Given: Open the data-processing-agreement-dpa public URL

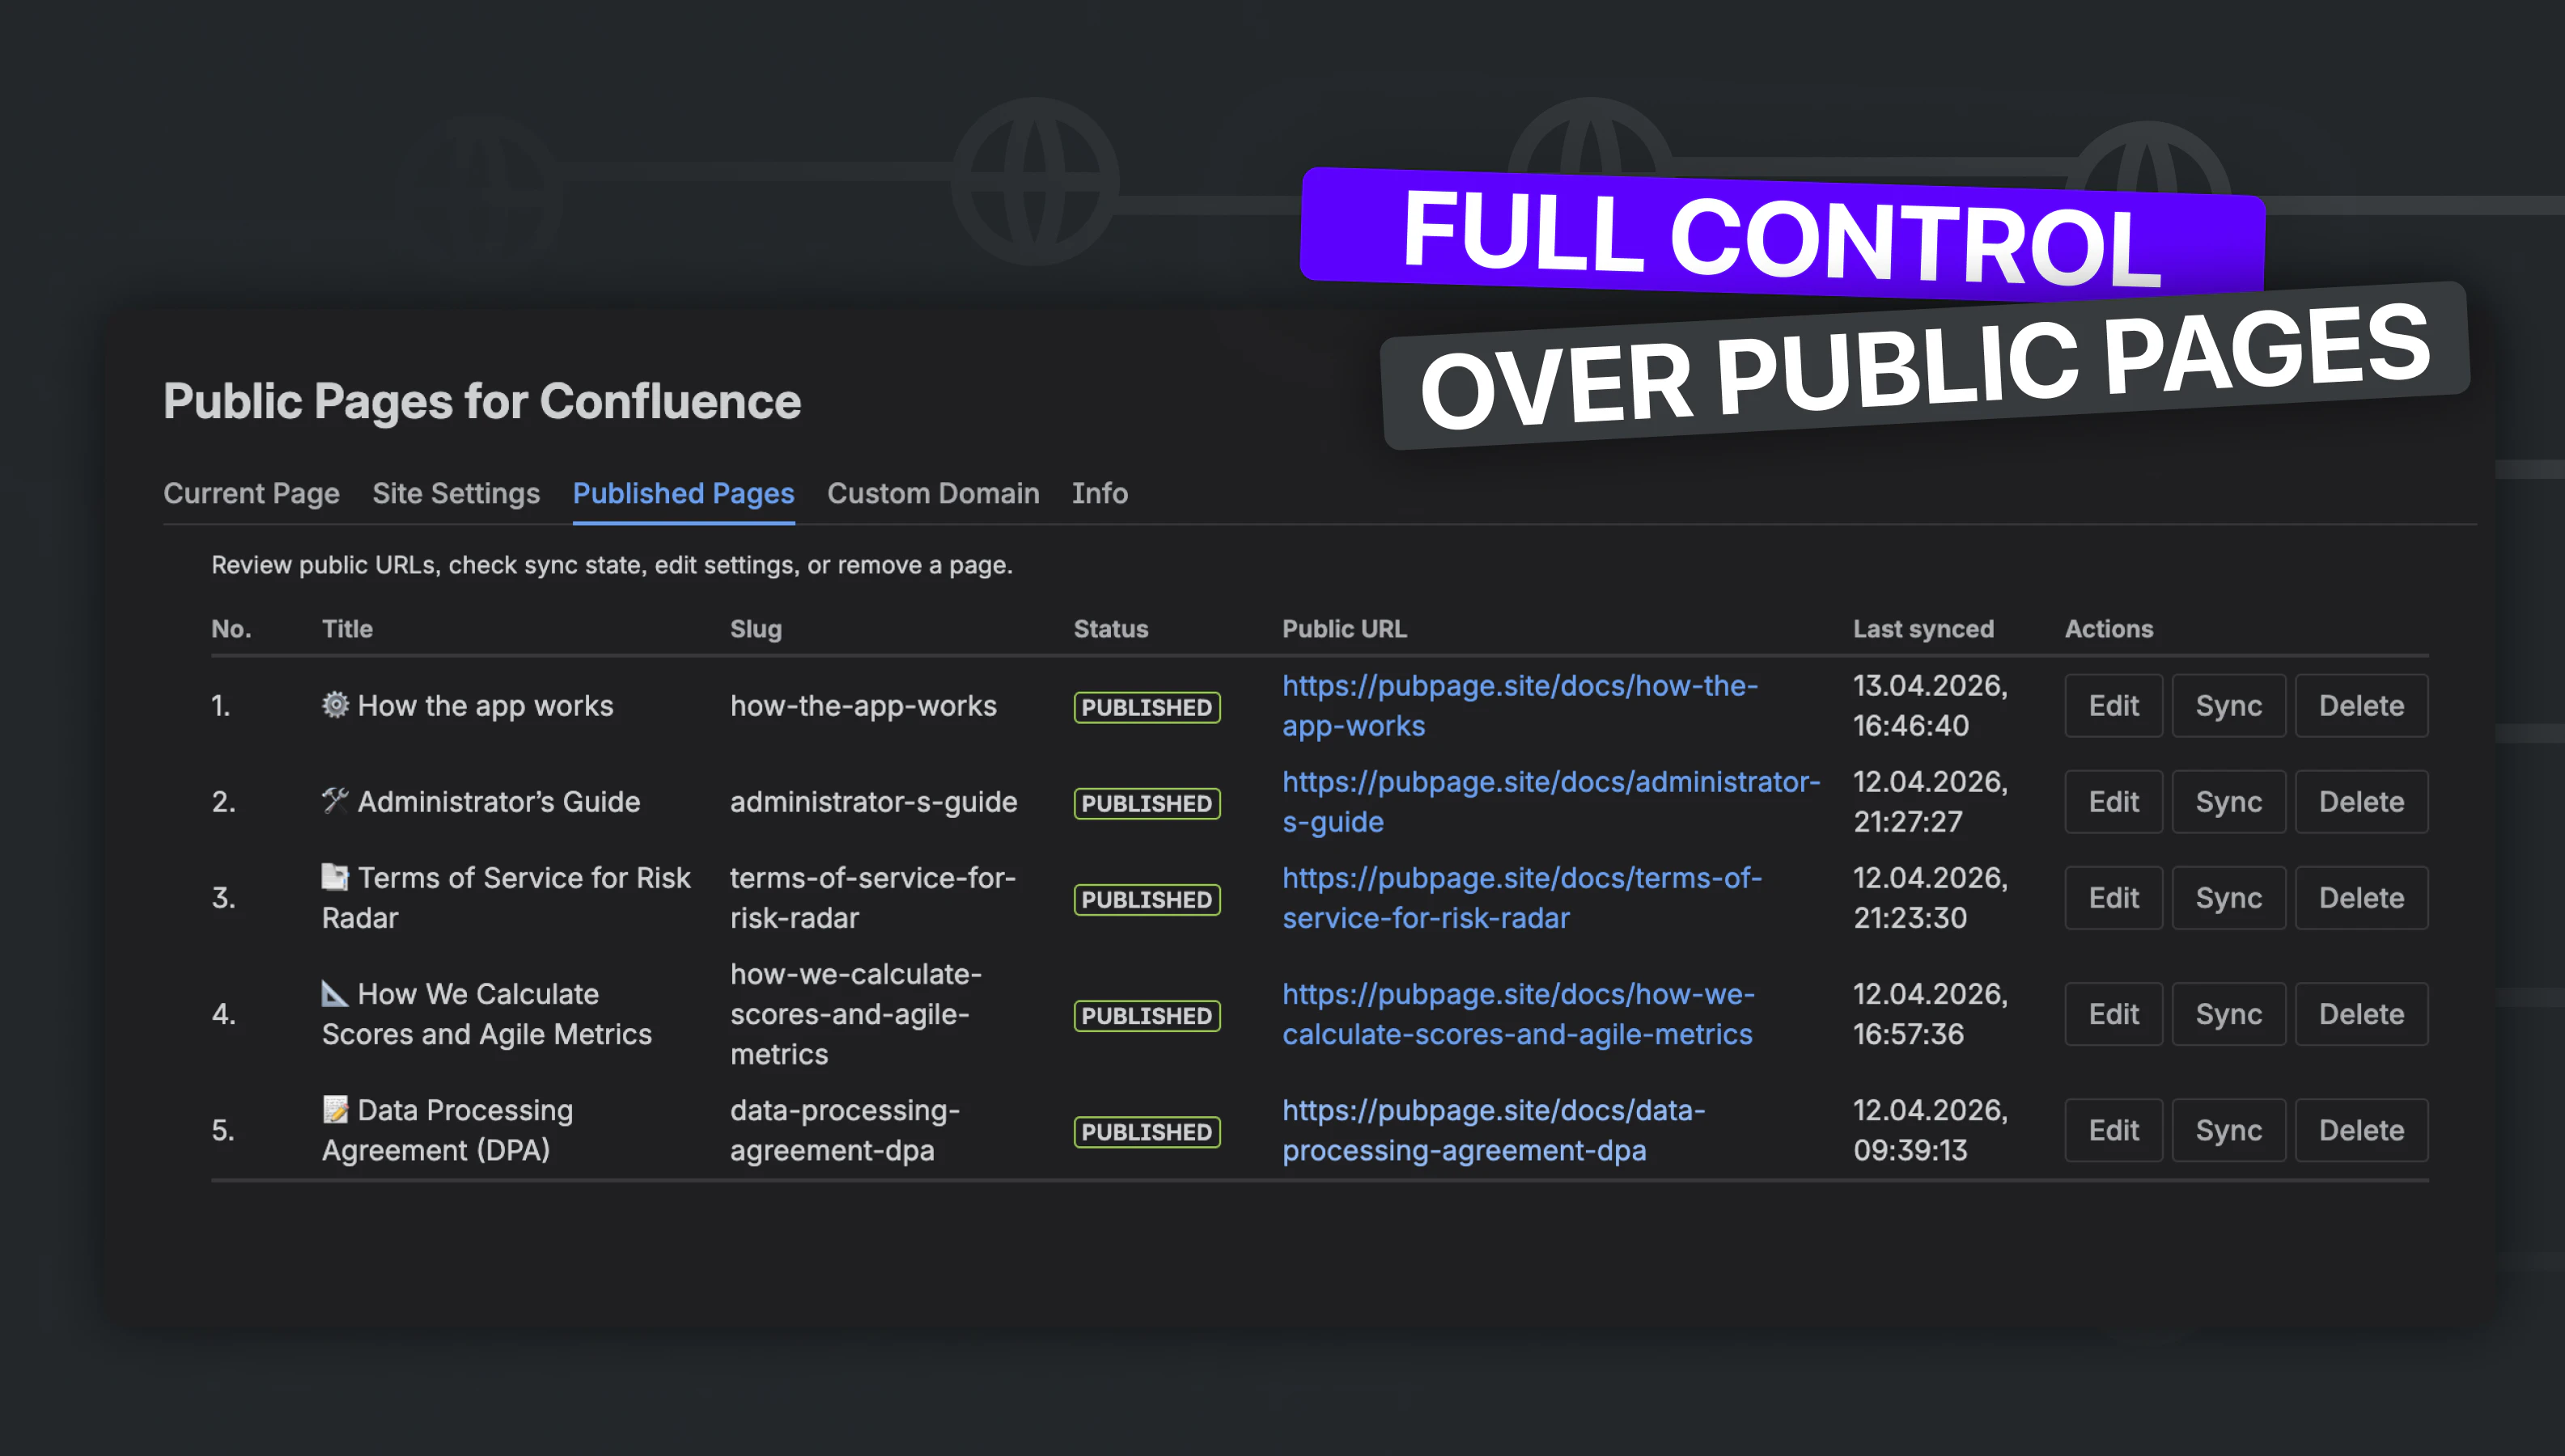Looking at the screenshot, I should (1493, 1130).
